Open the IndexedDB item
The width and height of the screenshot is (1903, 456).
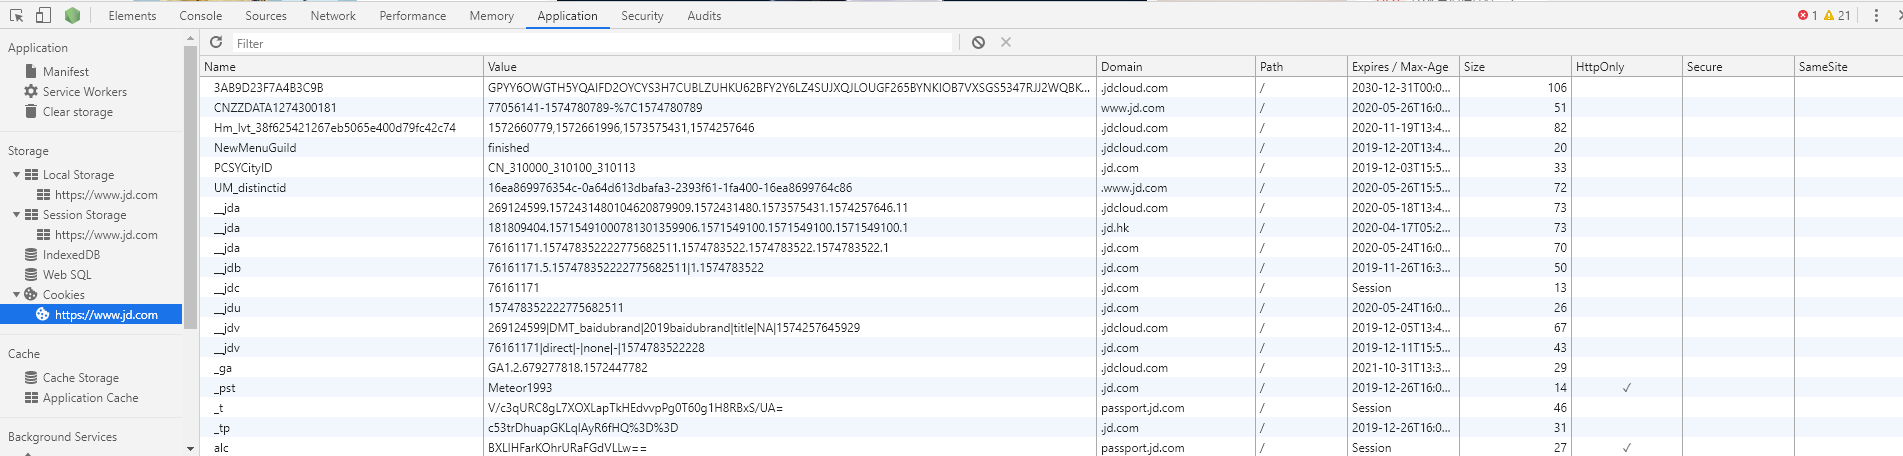(x=71, y=255)
